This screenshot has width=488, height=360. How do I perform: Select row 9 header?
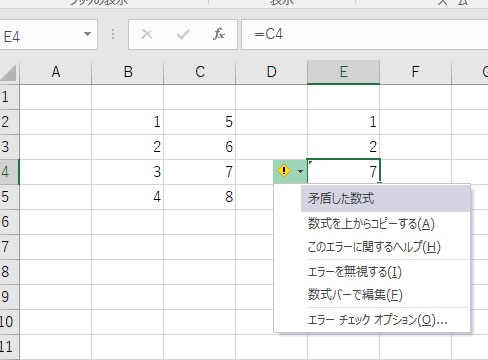[x=9, y=297]
